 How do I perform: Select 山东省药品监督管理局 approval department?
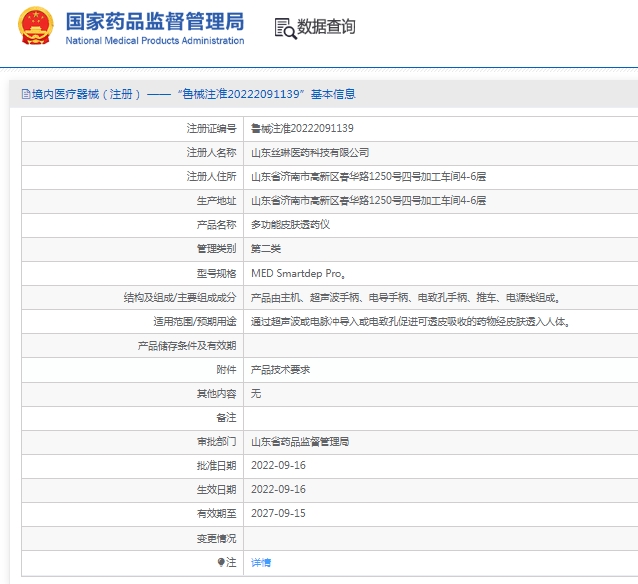300,442
